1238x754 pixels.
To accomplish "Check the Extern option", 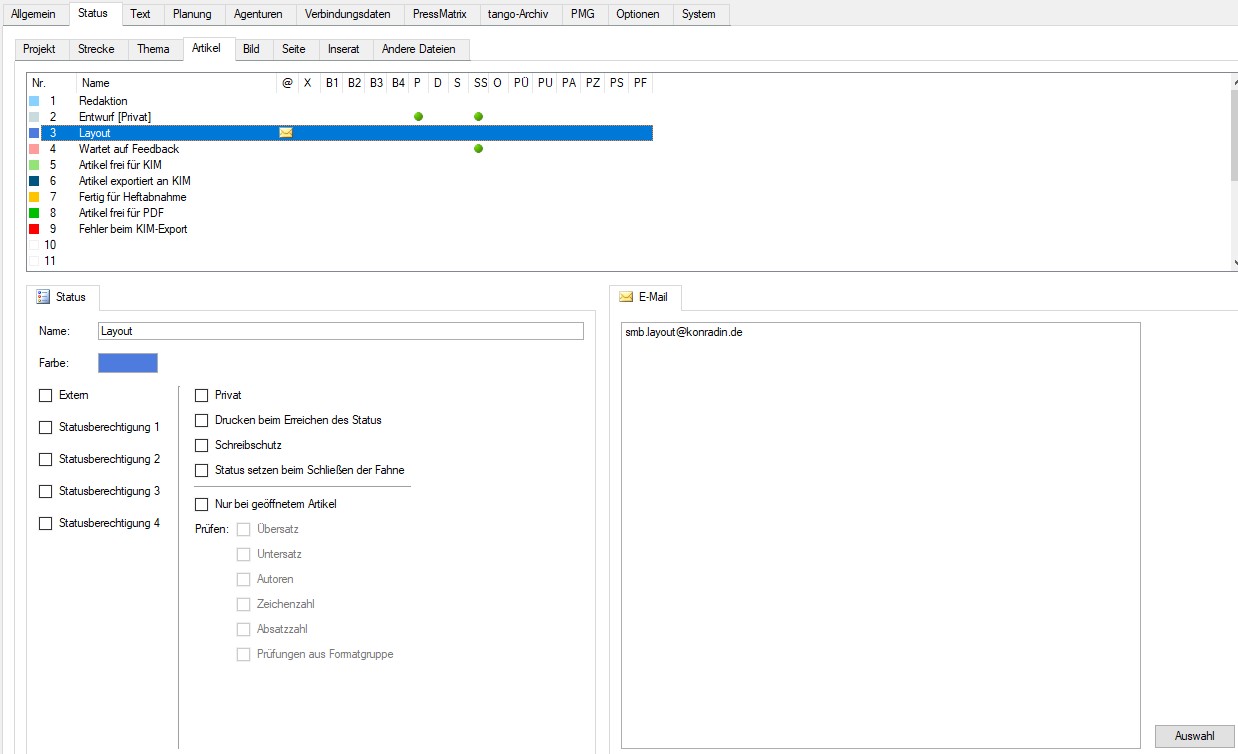I will [x=46, y=395].
